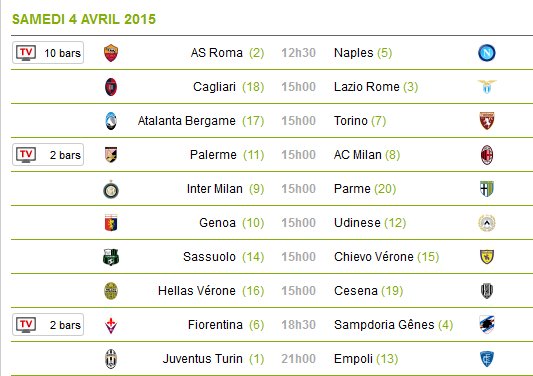Click the Inter Milan circular logo

click(111, 189)
